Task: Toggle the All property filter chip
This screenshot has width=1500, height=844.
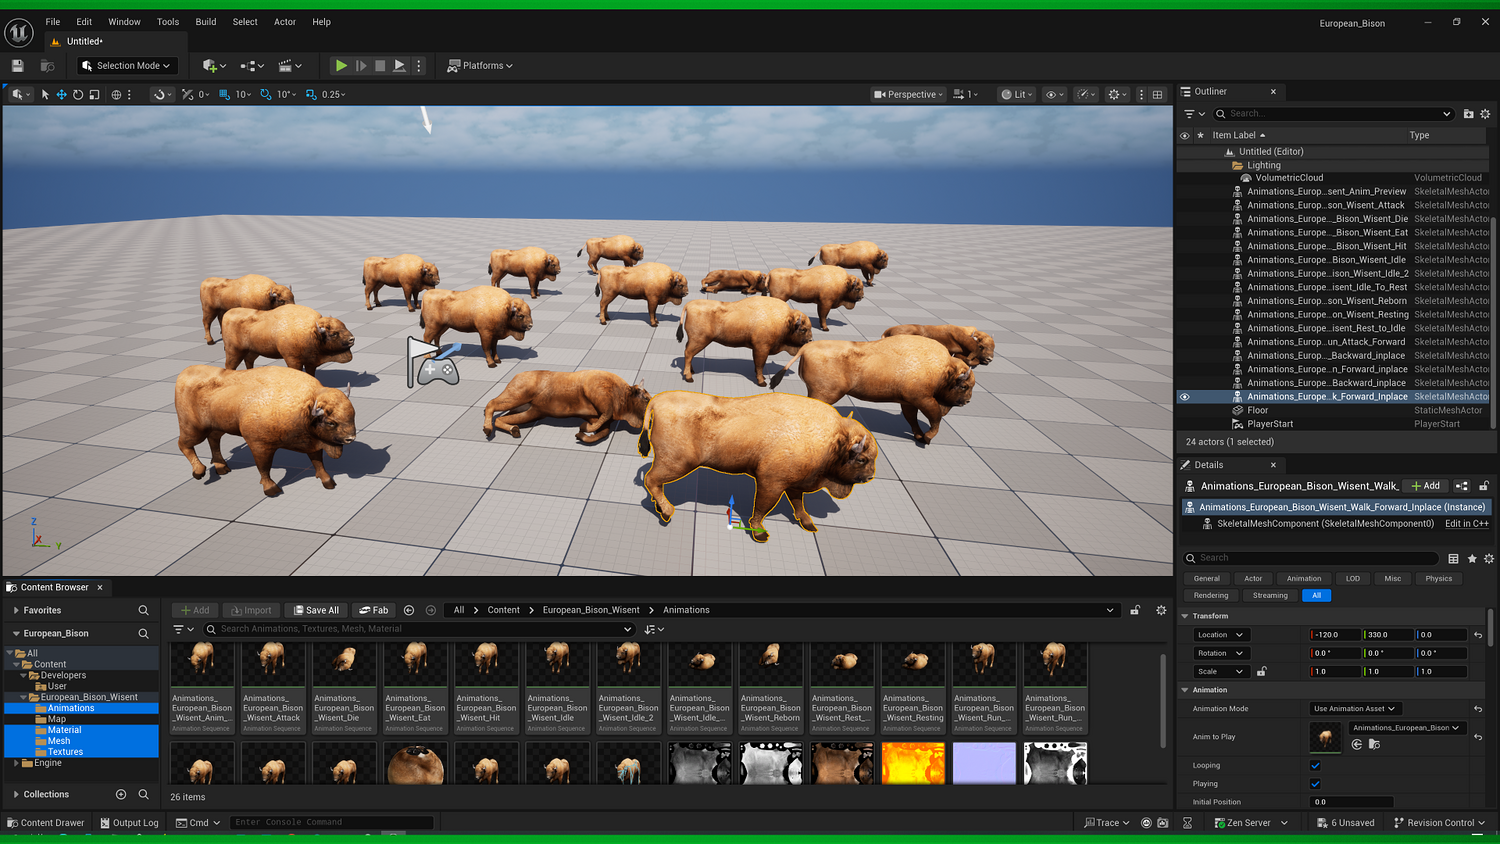Action: (x=1317, y=596)
